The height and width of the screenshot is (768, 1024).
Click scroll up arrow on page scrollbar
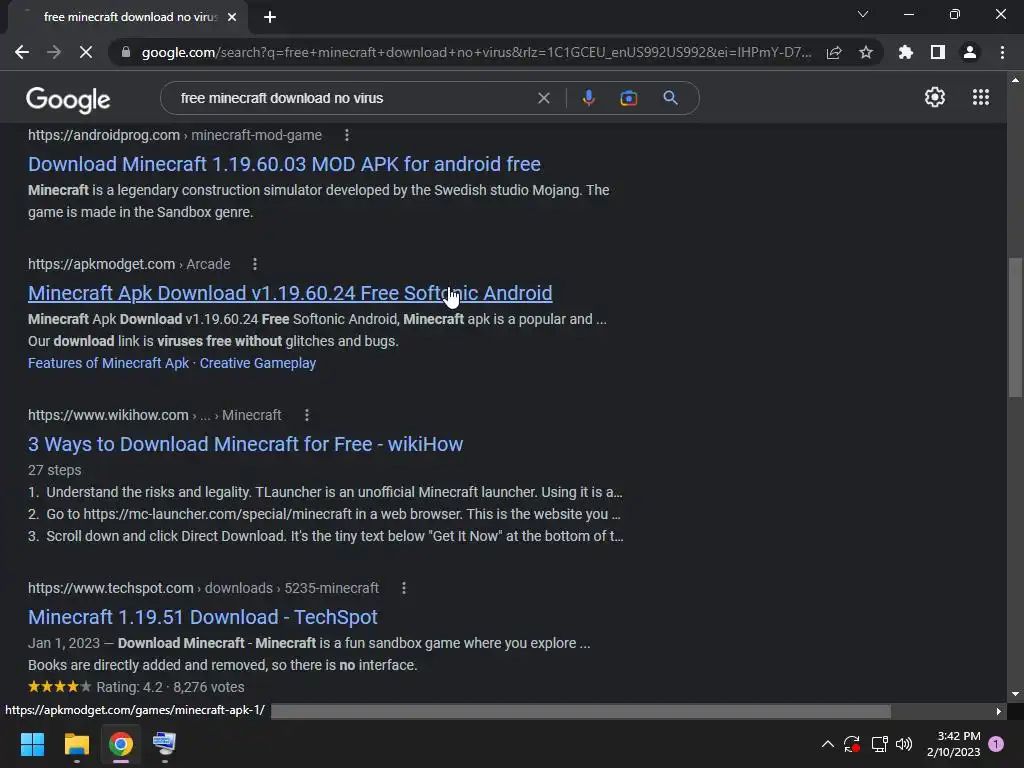(x=1015, y=80)
